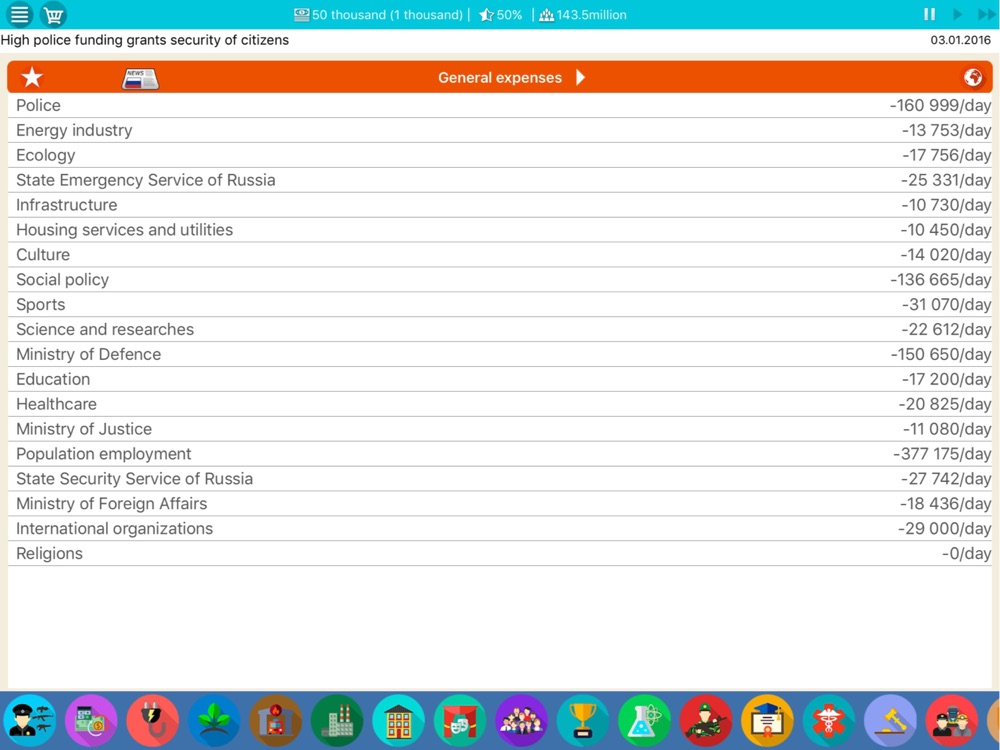Select Ministry of Foreign Affairs label
1000x750 pixels.
coord(112,503)
